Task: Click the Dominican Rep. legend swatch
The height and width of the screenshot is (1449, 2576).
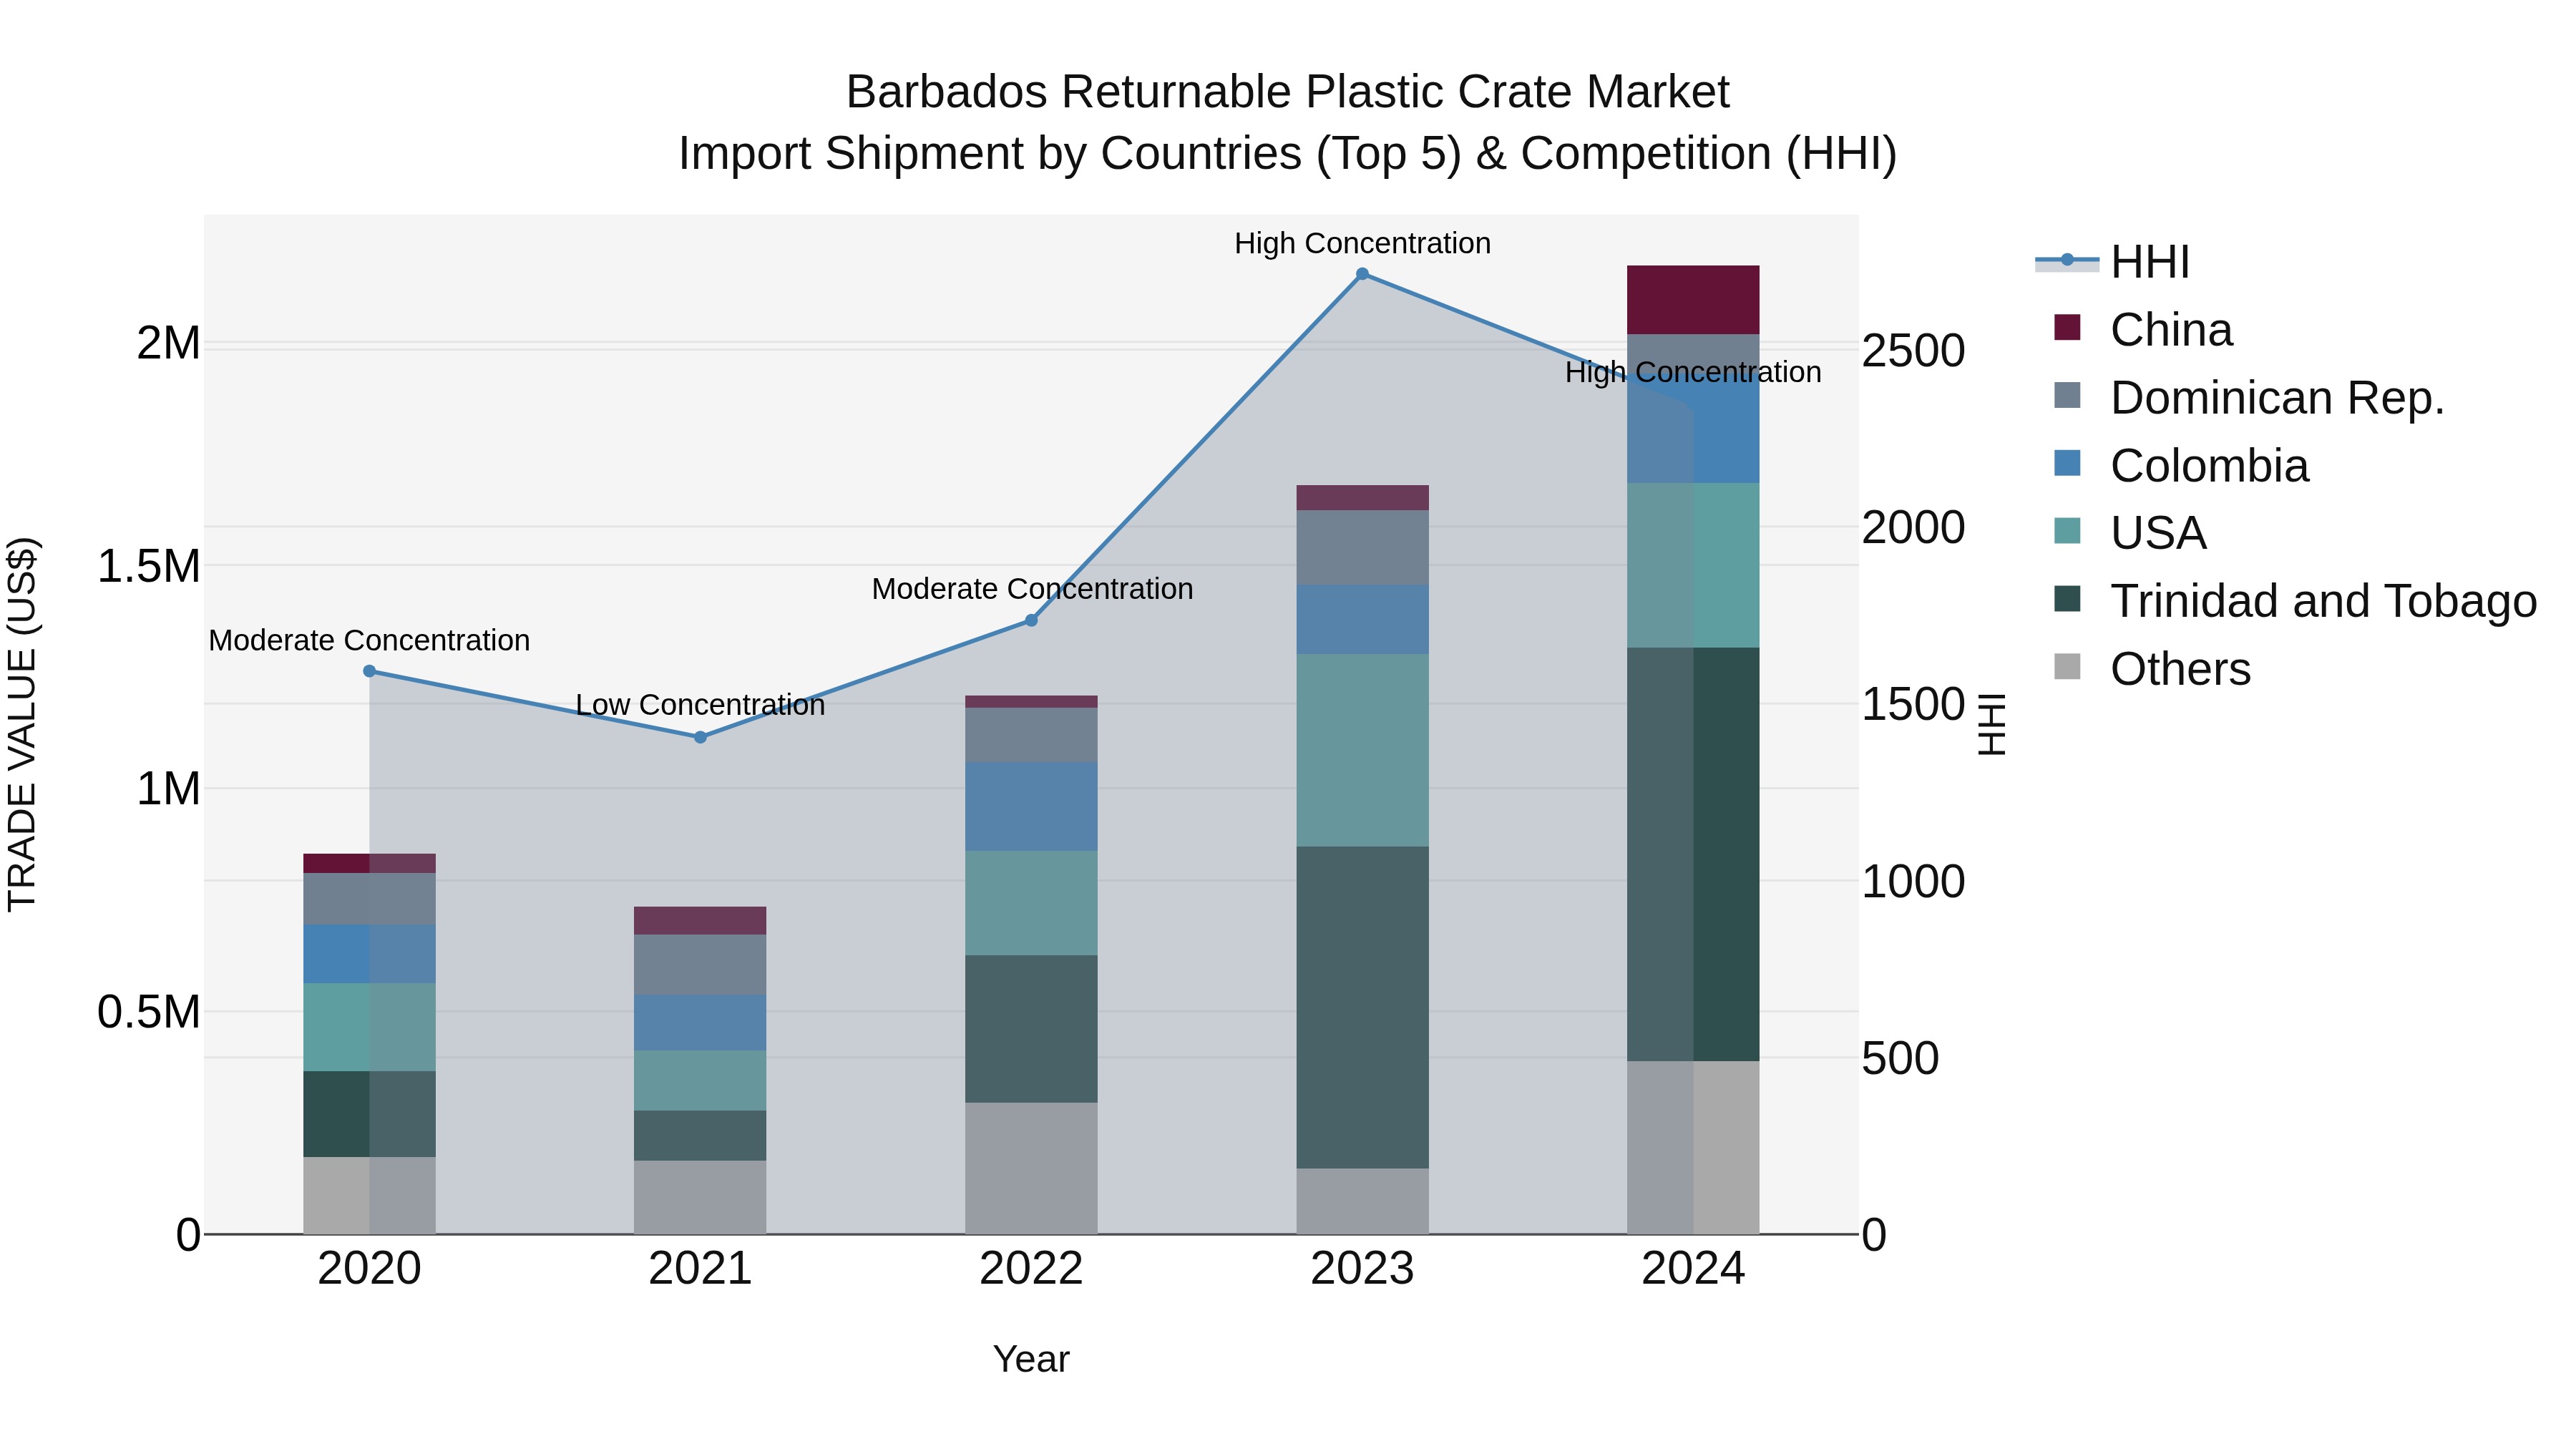Action: [2067, 395]
